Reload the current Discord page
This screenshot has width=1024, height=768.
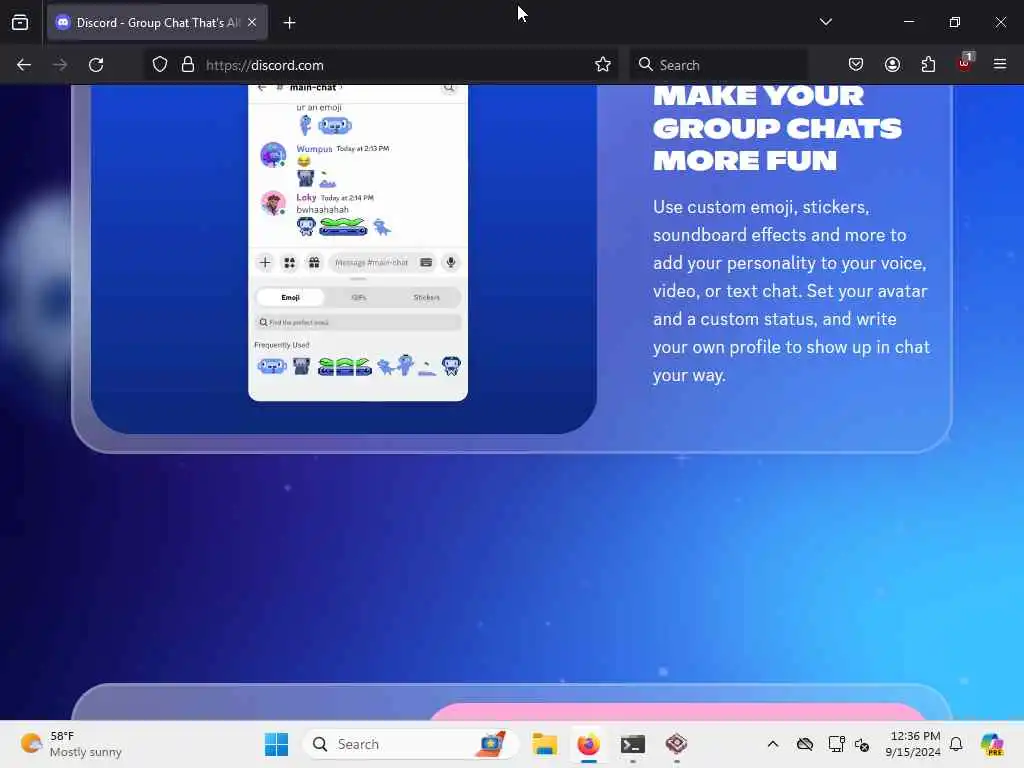(96, 65)
